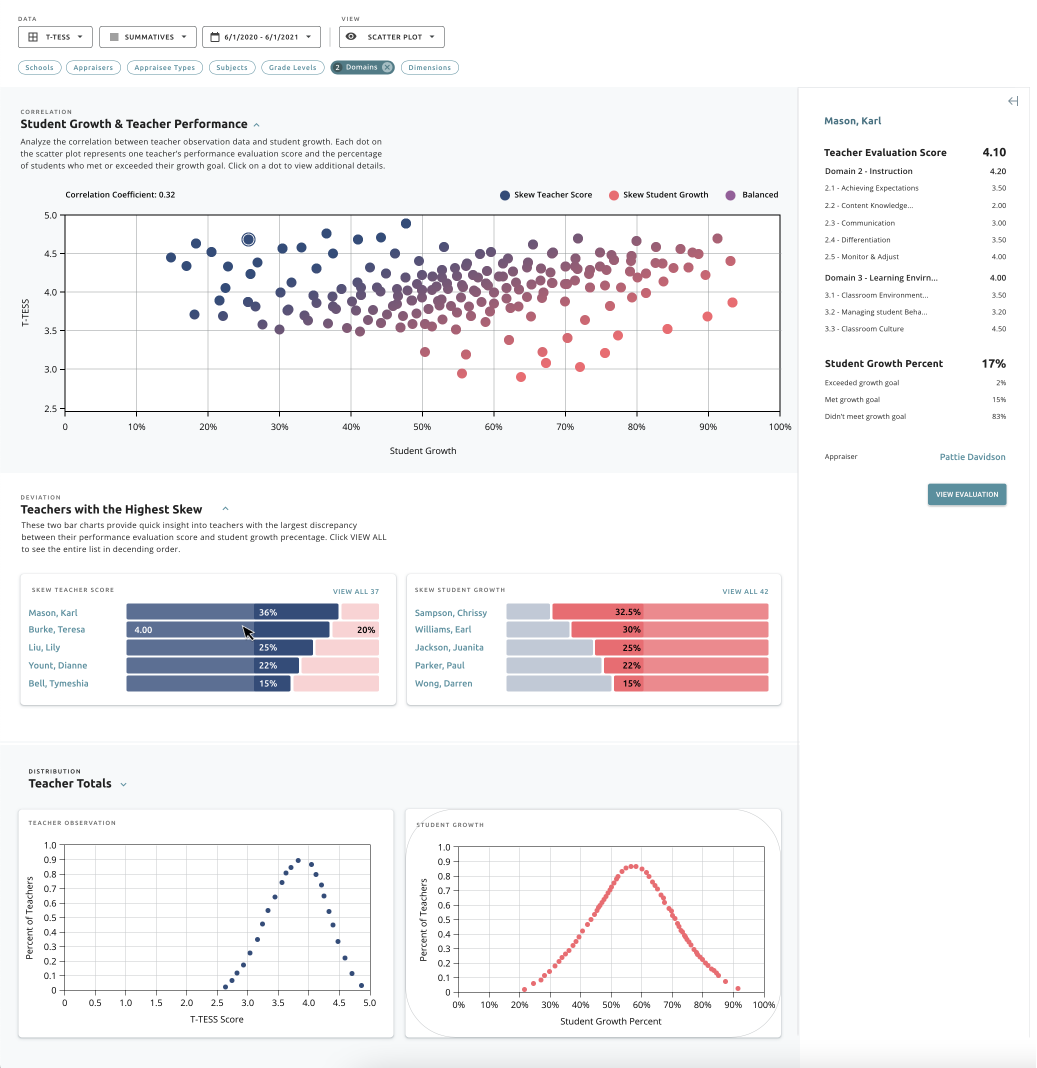The image size is (1037, 1068).
Task: Open the Grade Levels filter chip
Action: (x=293, y=68)
